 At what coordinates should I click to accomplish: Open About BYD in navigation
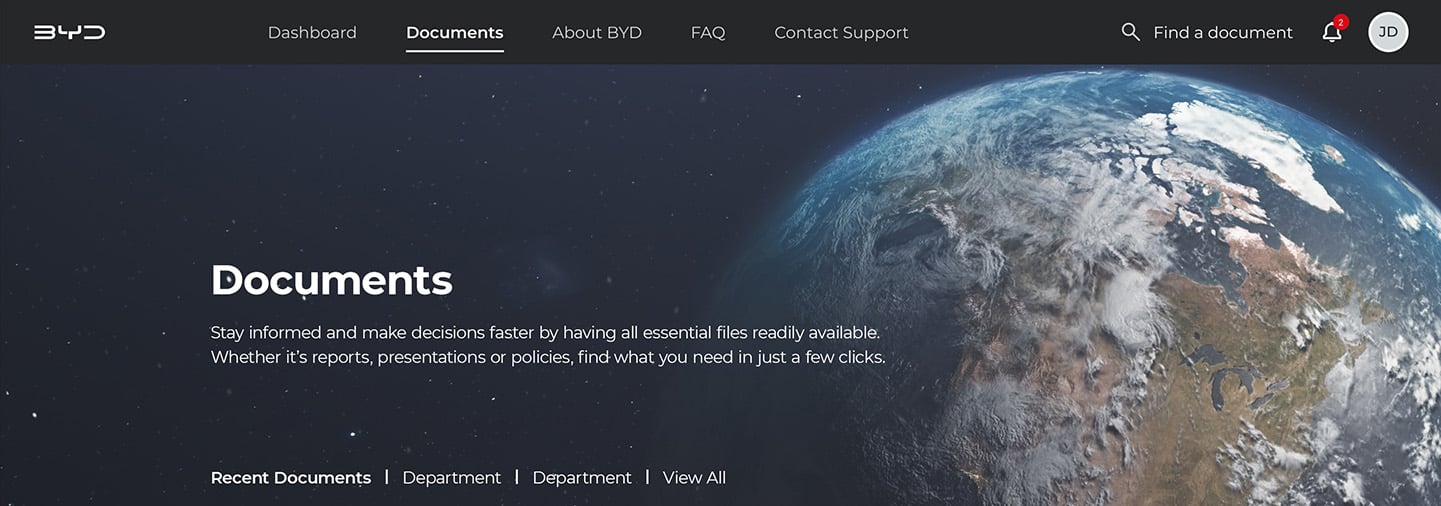point(597,32)
